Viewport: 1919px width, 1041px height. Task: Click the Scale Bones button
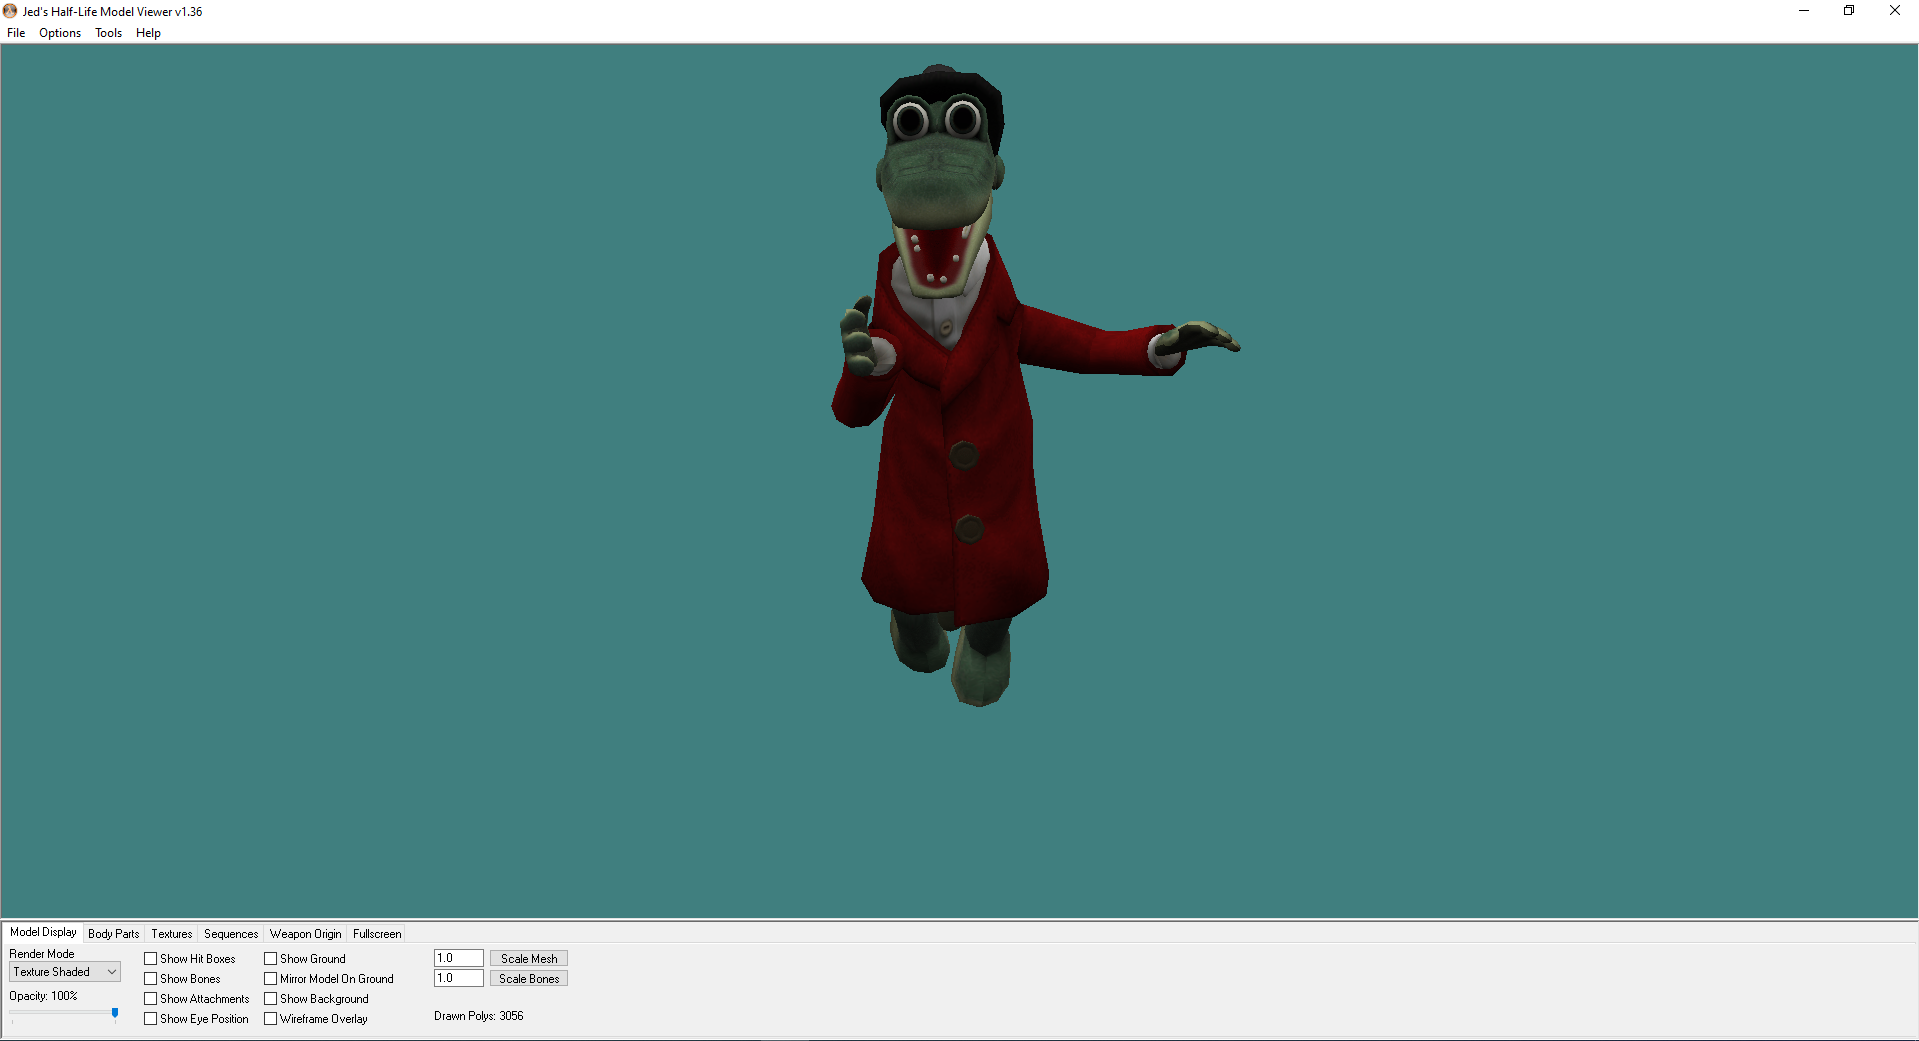pyautogui.click(x=529, y=979)
